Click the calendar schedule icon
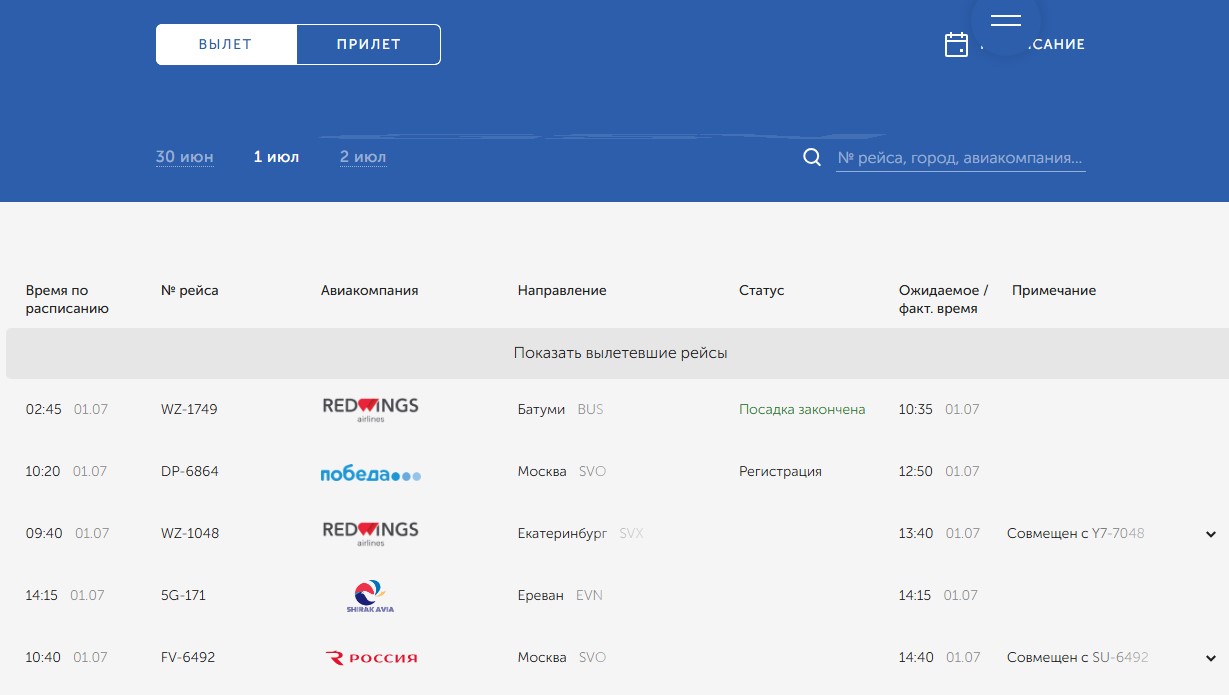This screenshot has height=695, width=1229. tap(956, 44)
